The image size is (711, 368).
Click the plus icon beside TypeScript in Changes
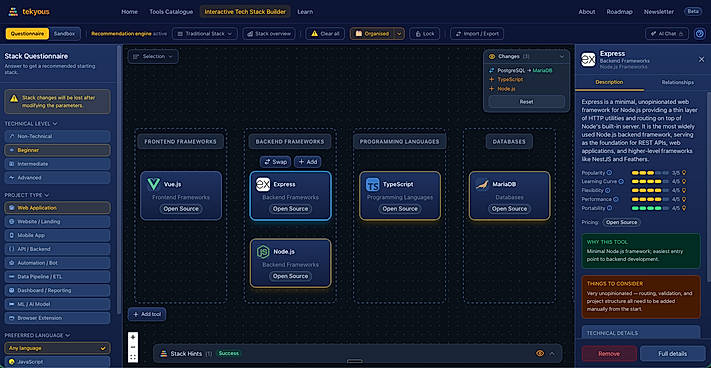[492, 80]
